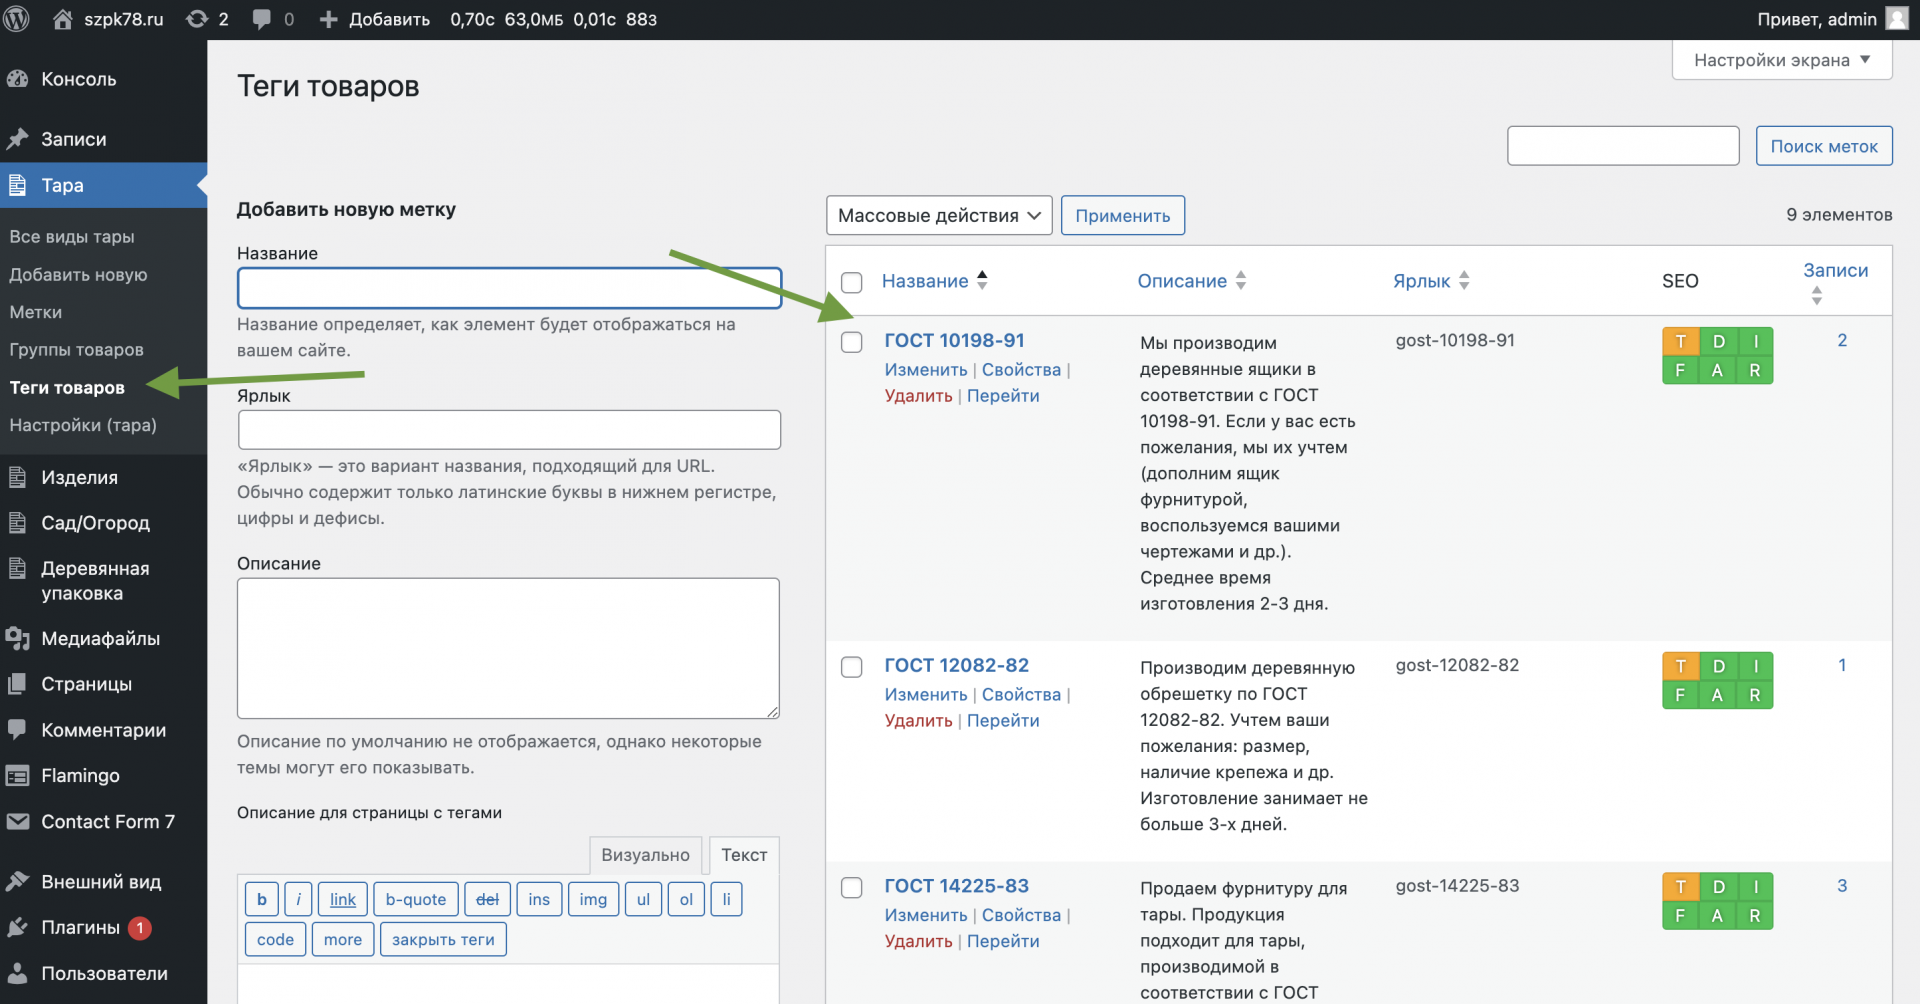Expand Настройки экрана panel
Image resolution: width=1920 pixels, height=1004 pixels.
pos(1782,60)
